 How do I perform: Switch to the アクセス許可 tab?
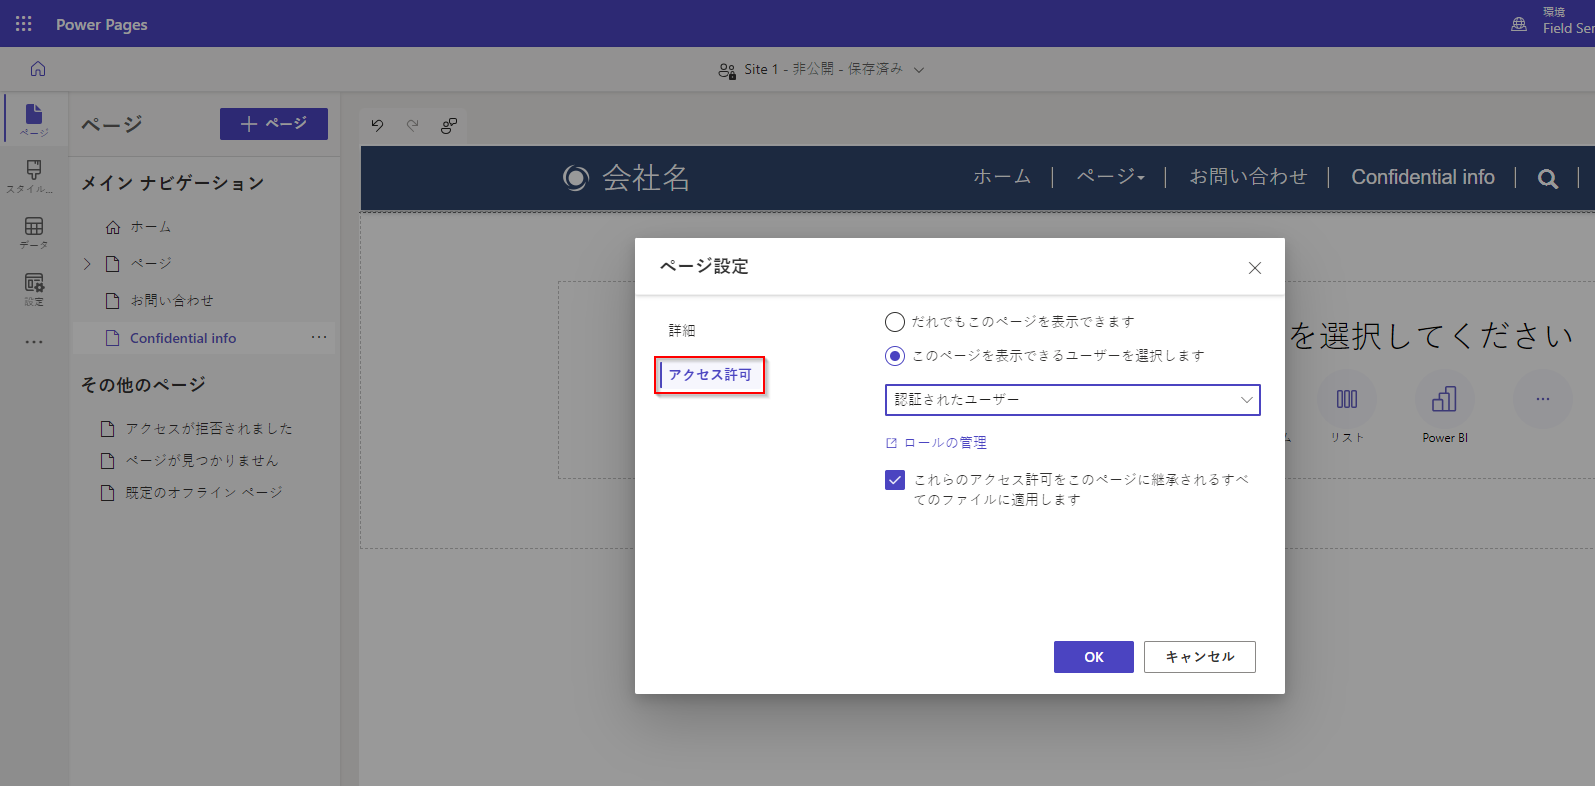710,375
